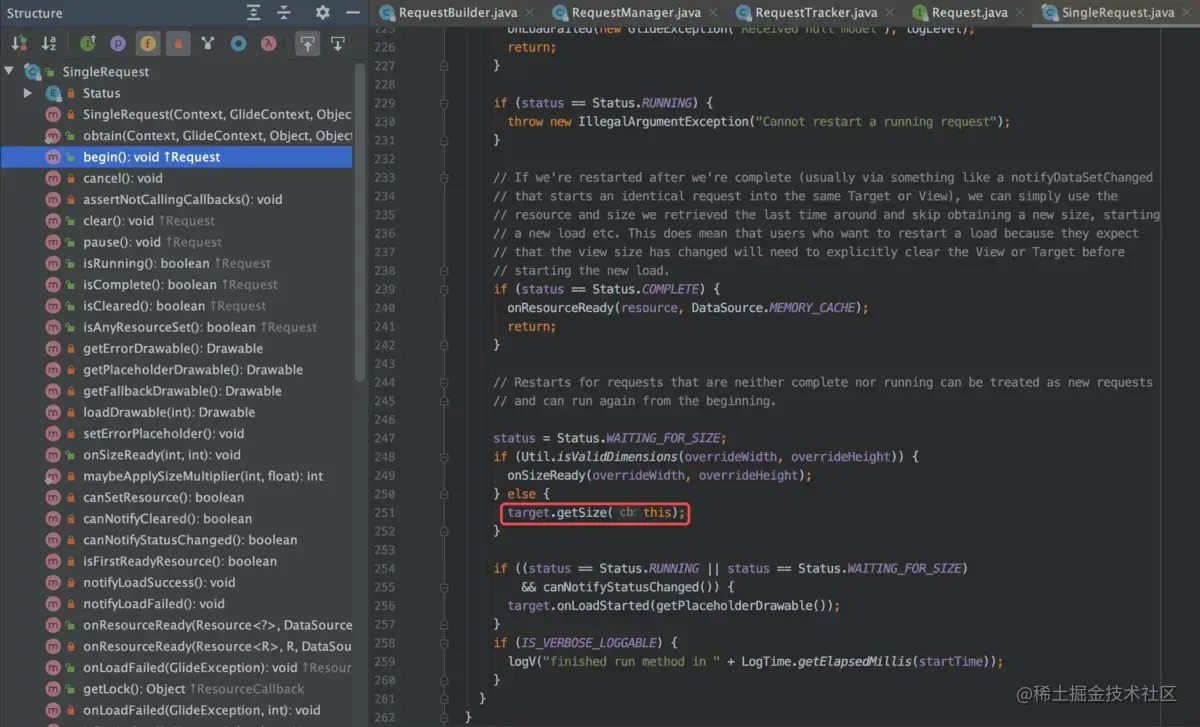Hide the Structure tool window
This screenshot has width=1200, height=727.
pos(352,13)
